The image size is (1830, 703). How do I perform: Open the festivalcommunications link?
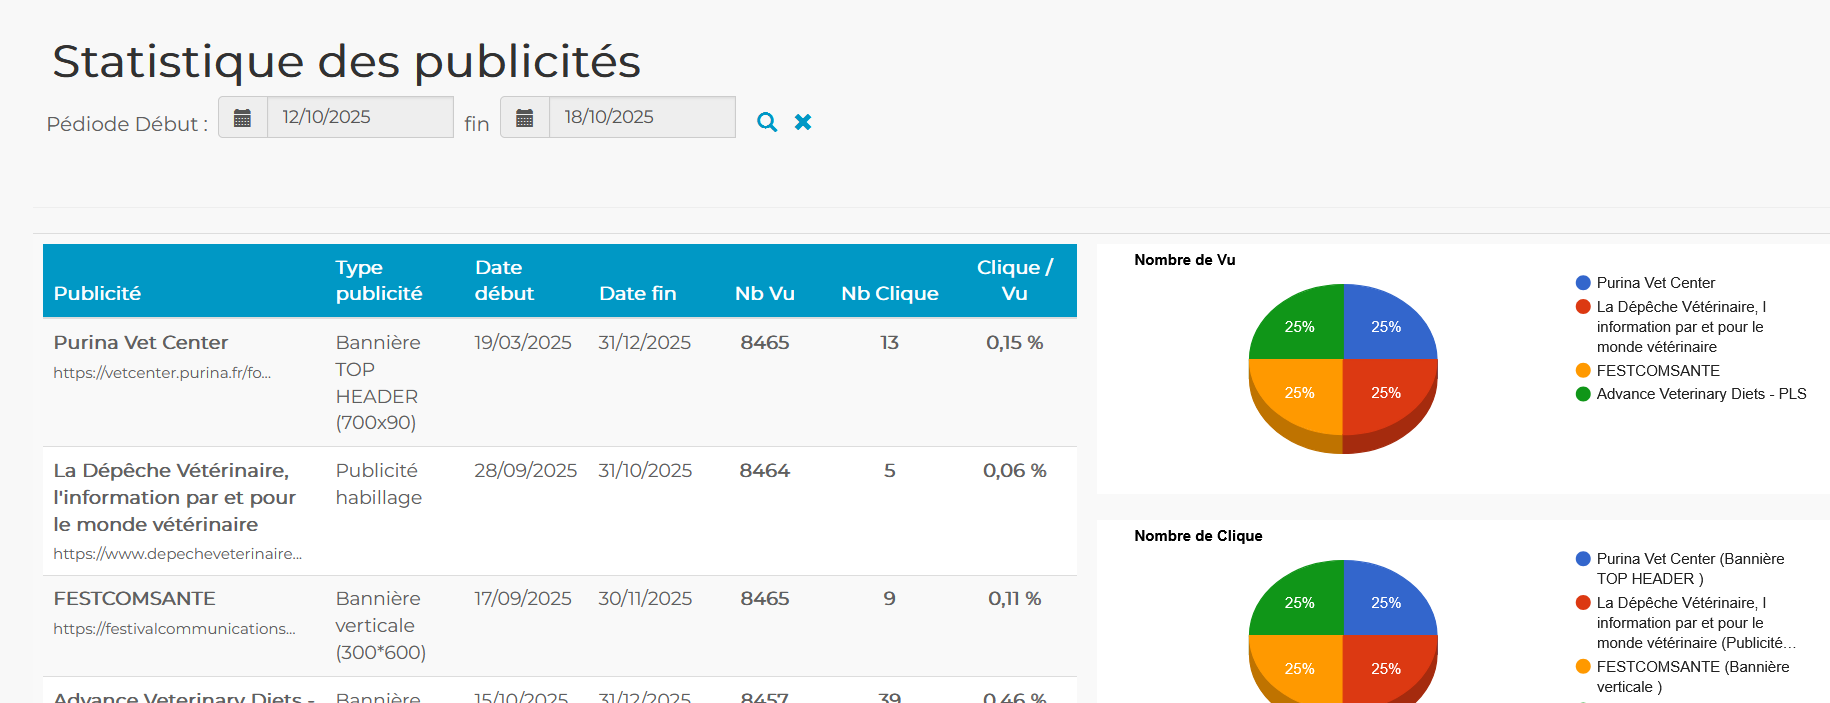pyautogui.click(x=174, y=629)
